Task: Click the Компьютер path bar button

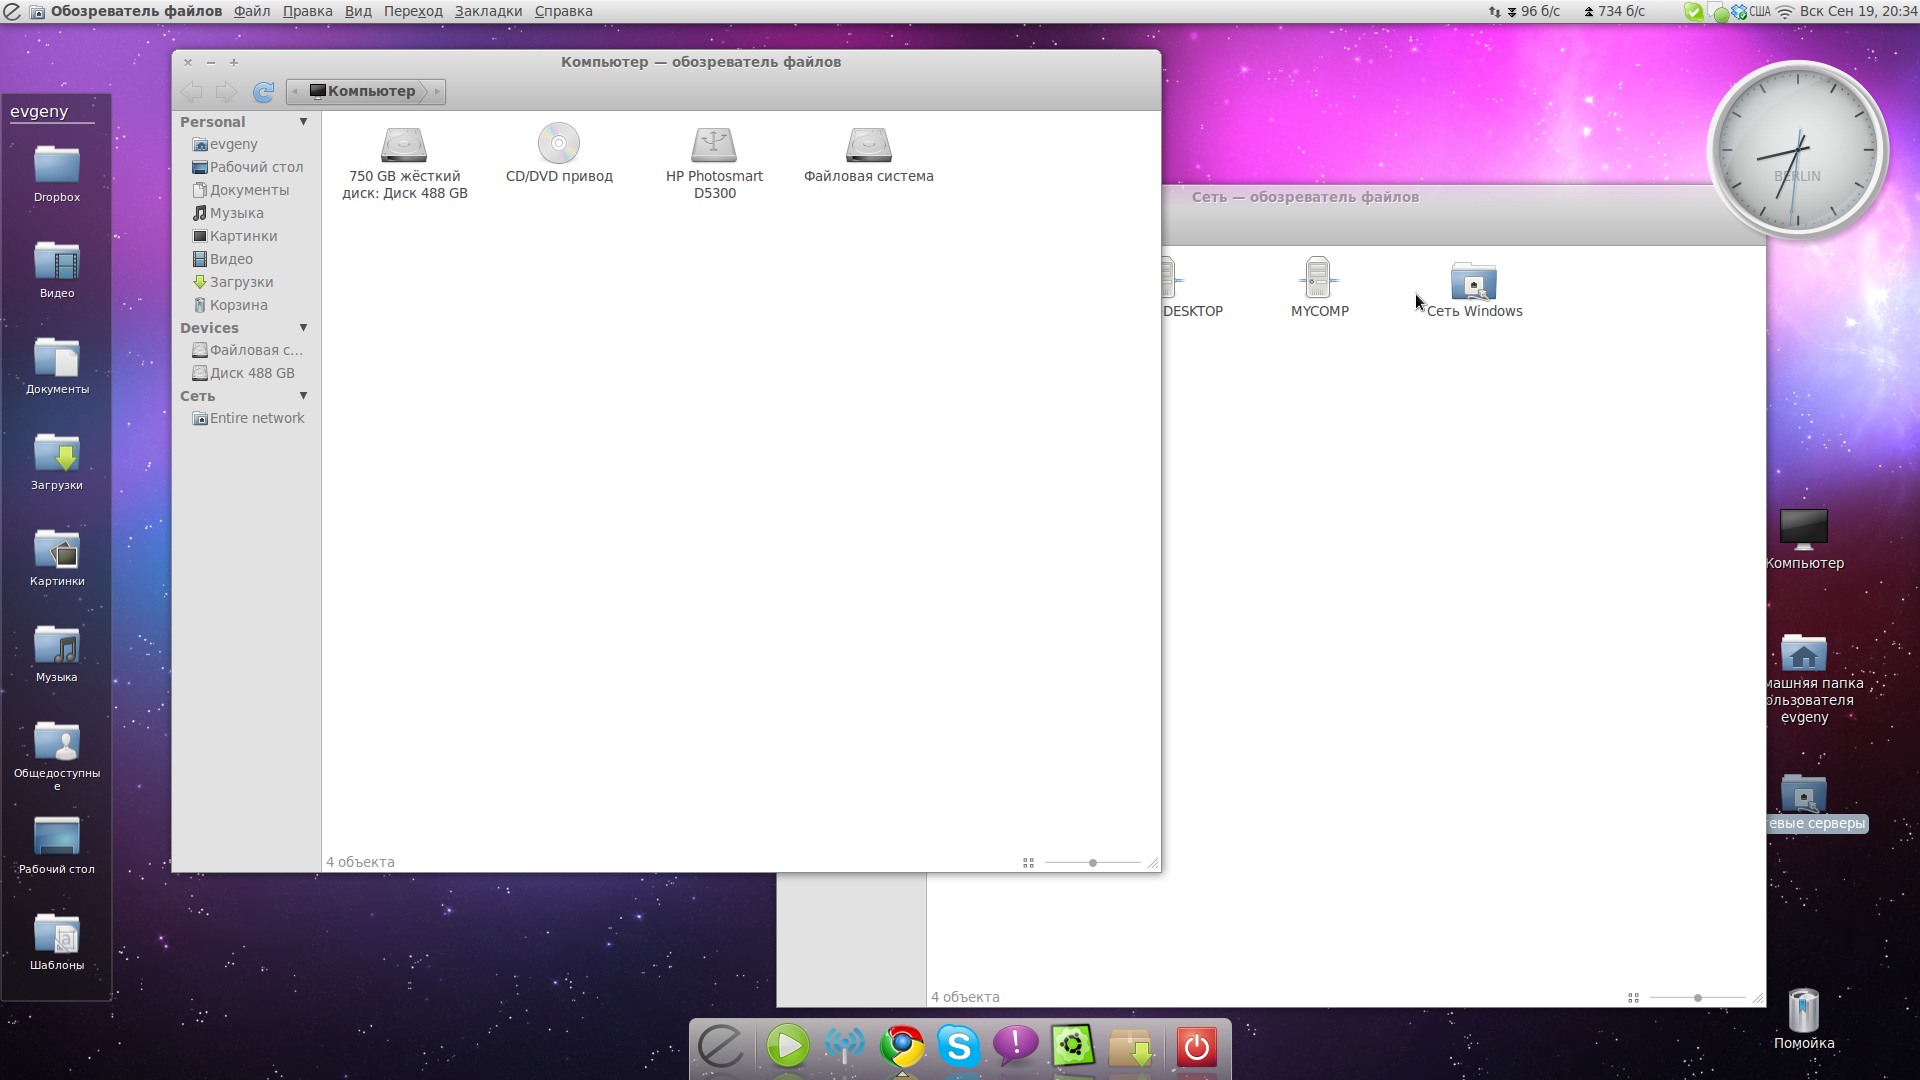Action: point(364,92)
